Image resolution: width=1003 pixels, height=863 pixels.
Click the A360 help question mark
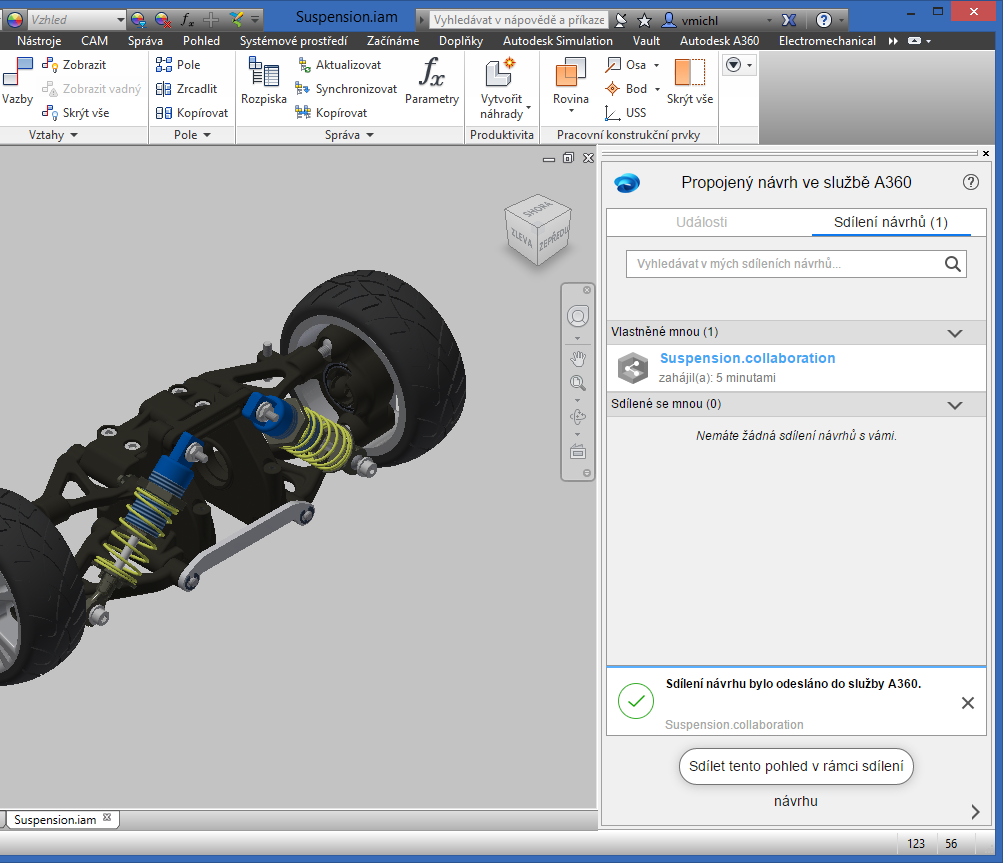[970, 182]
